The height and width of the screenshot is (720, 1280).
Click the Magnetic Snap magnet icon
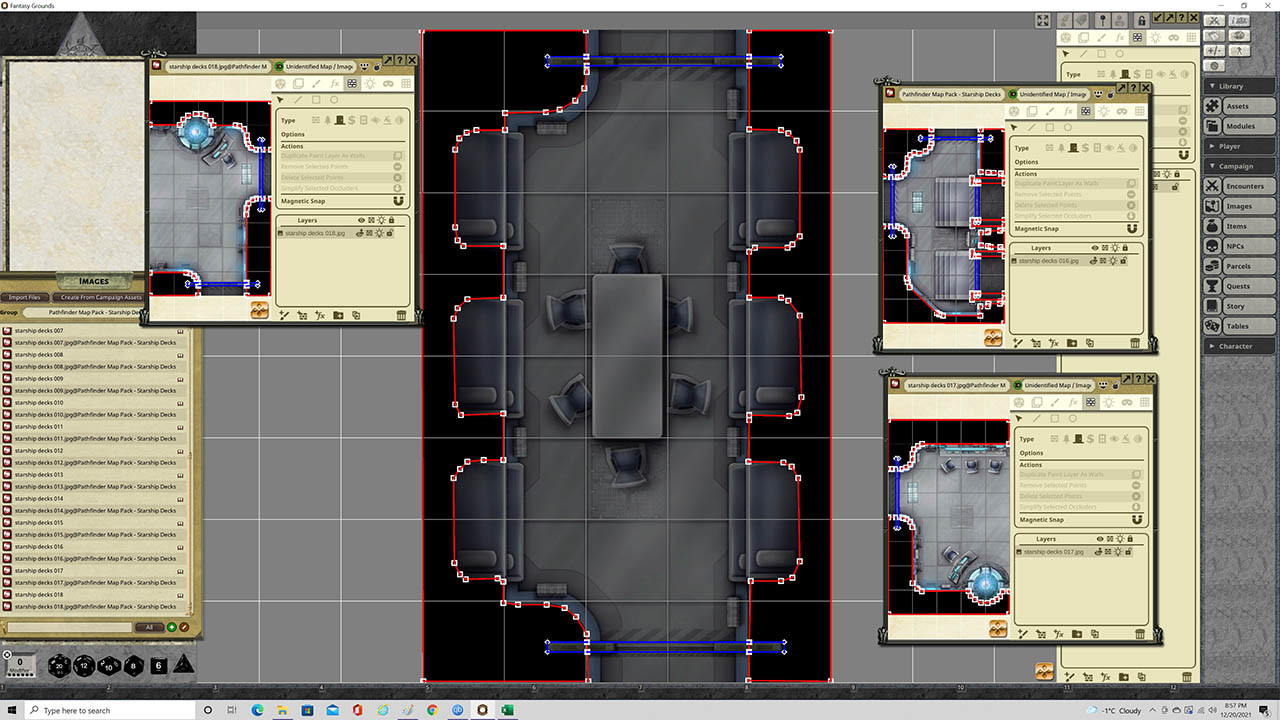[397, 200]
